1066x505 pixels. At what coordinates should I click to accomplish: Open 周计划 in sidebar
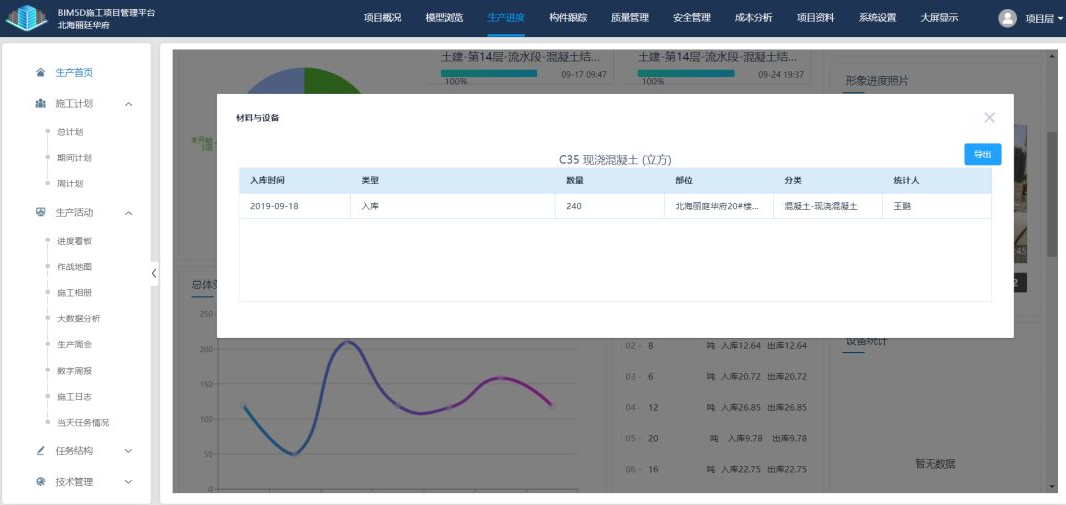click(70, 184)
